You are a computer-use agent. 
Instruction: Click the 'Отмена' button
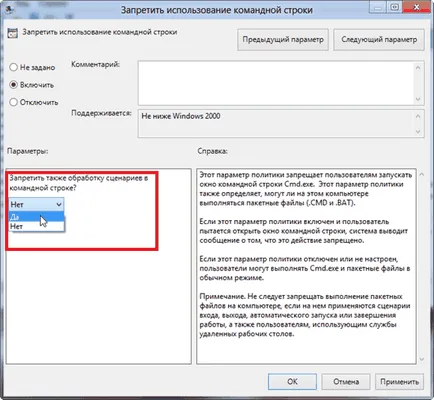tap(346, 381)
